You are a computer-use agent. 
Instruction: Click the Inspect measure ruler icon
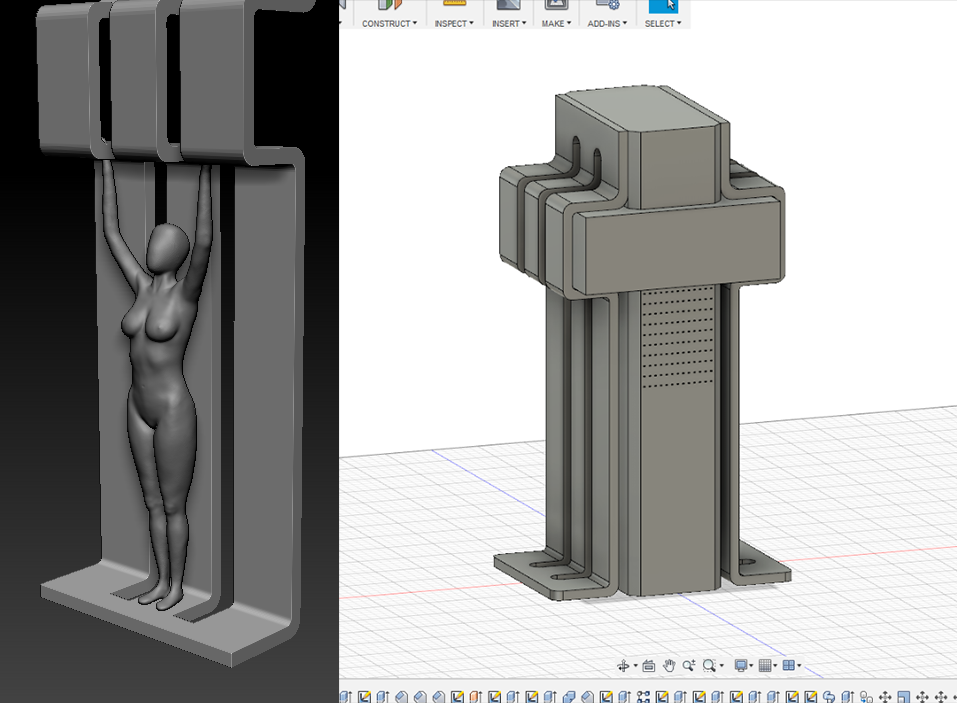(x=455, y=5)
